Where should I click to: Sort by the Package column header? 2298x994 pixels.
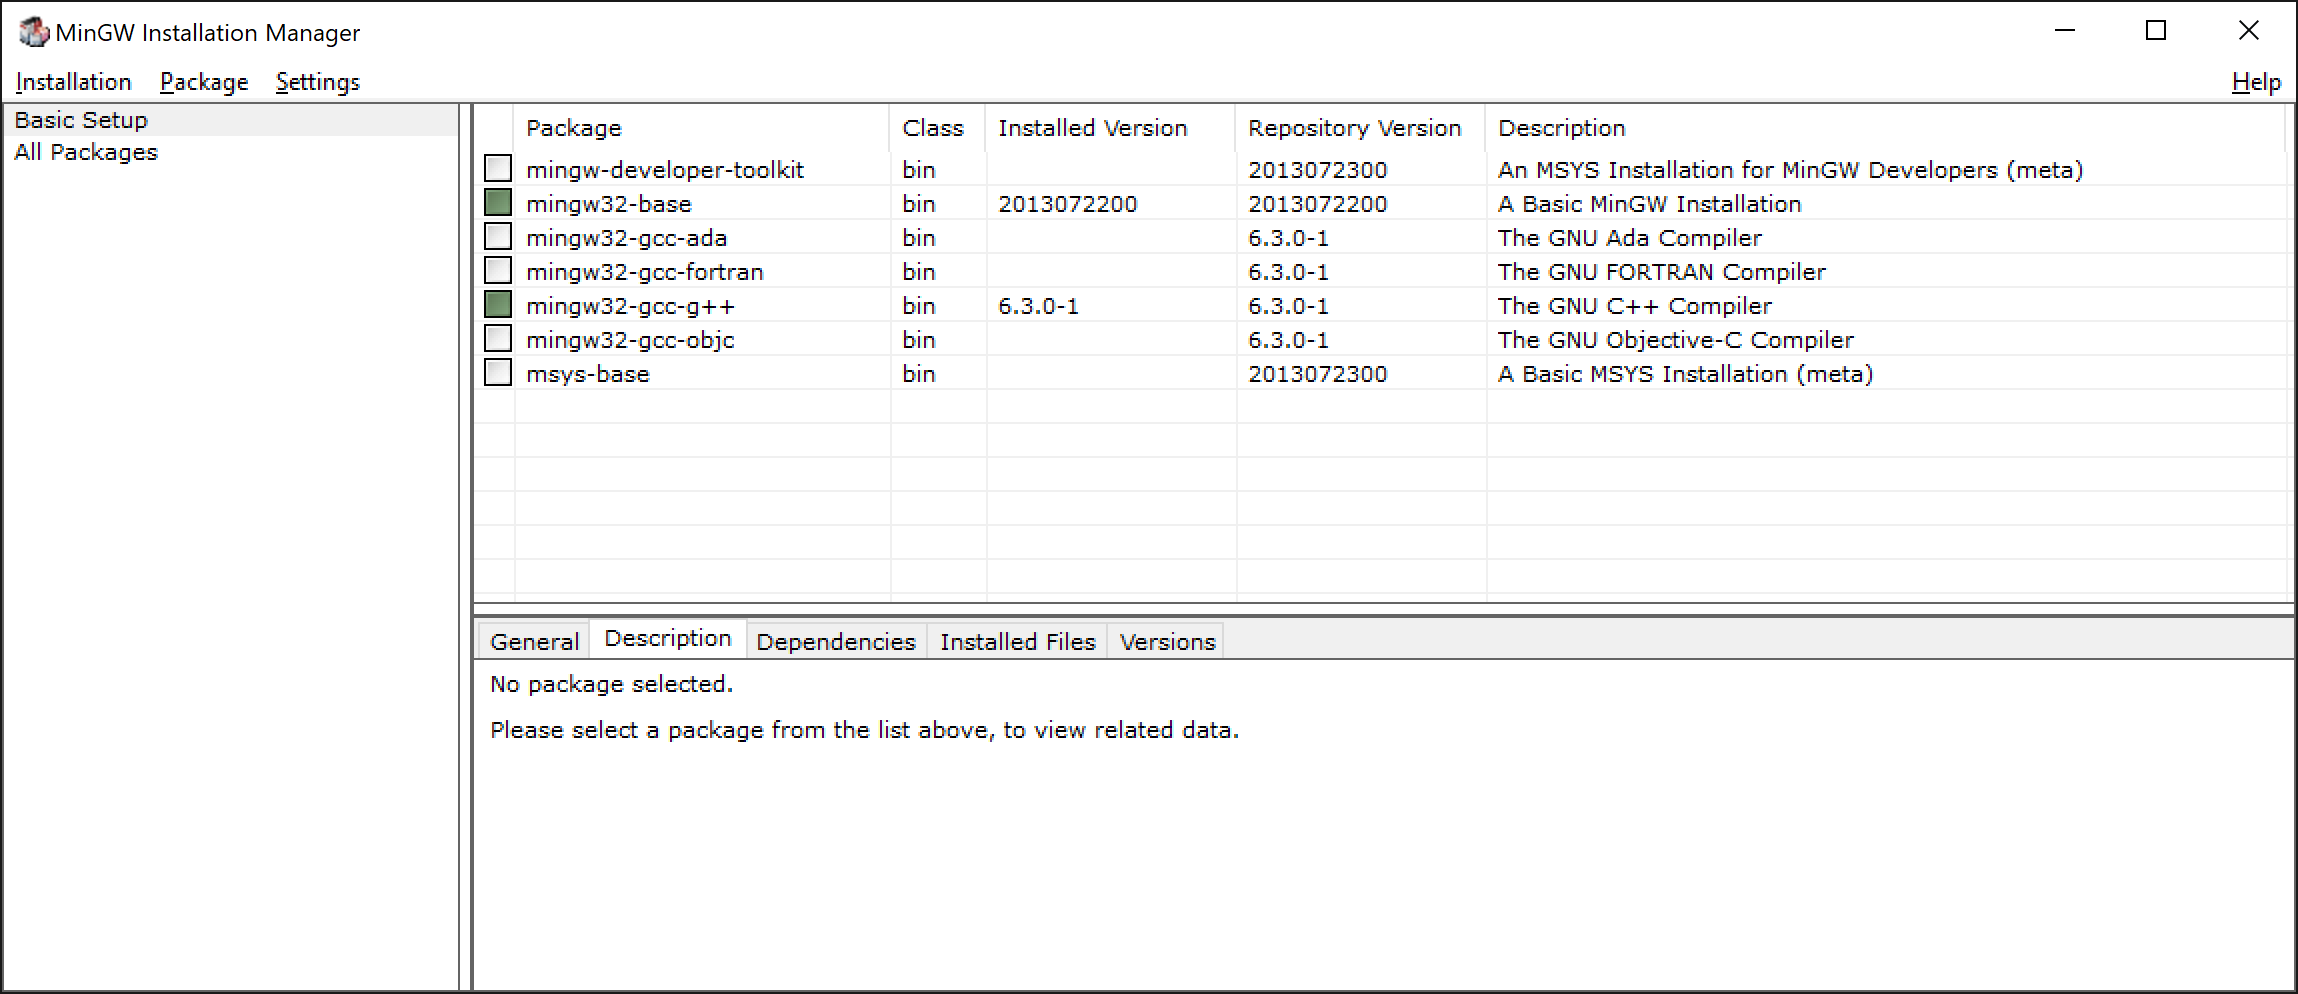tap(702, 128)
